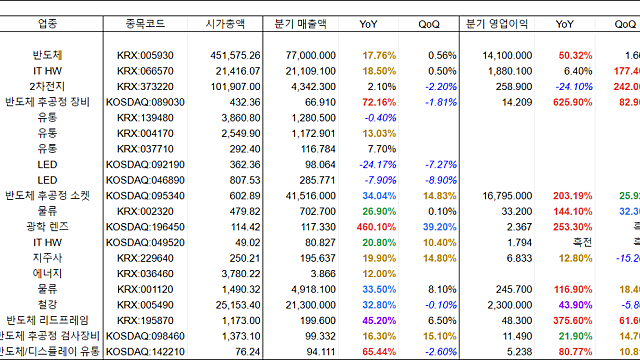Select the KRX:066570 stock code cell
The width and height of the screenshot is (640, 360).
(145, 71)
